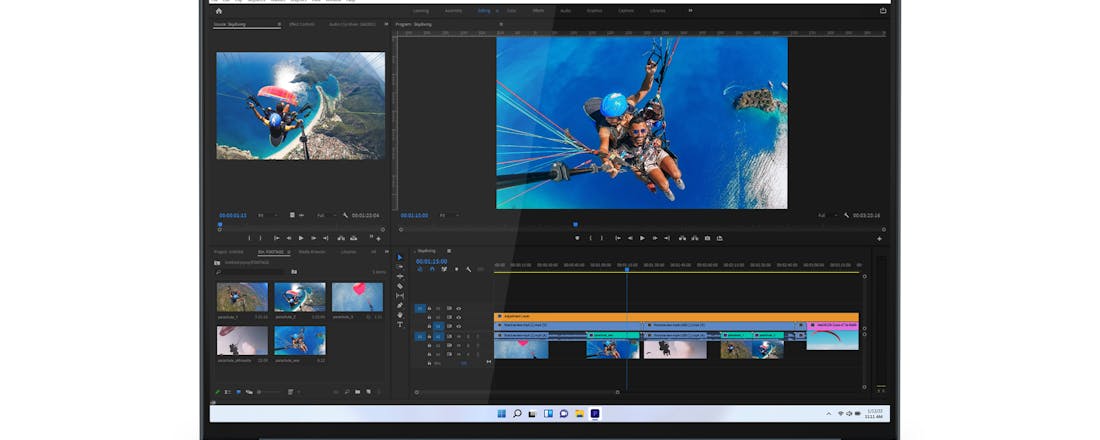Select the Ripple Edit tool

click(x=400, y=276)
